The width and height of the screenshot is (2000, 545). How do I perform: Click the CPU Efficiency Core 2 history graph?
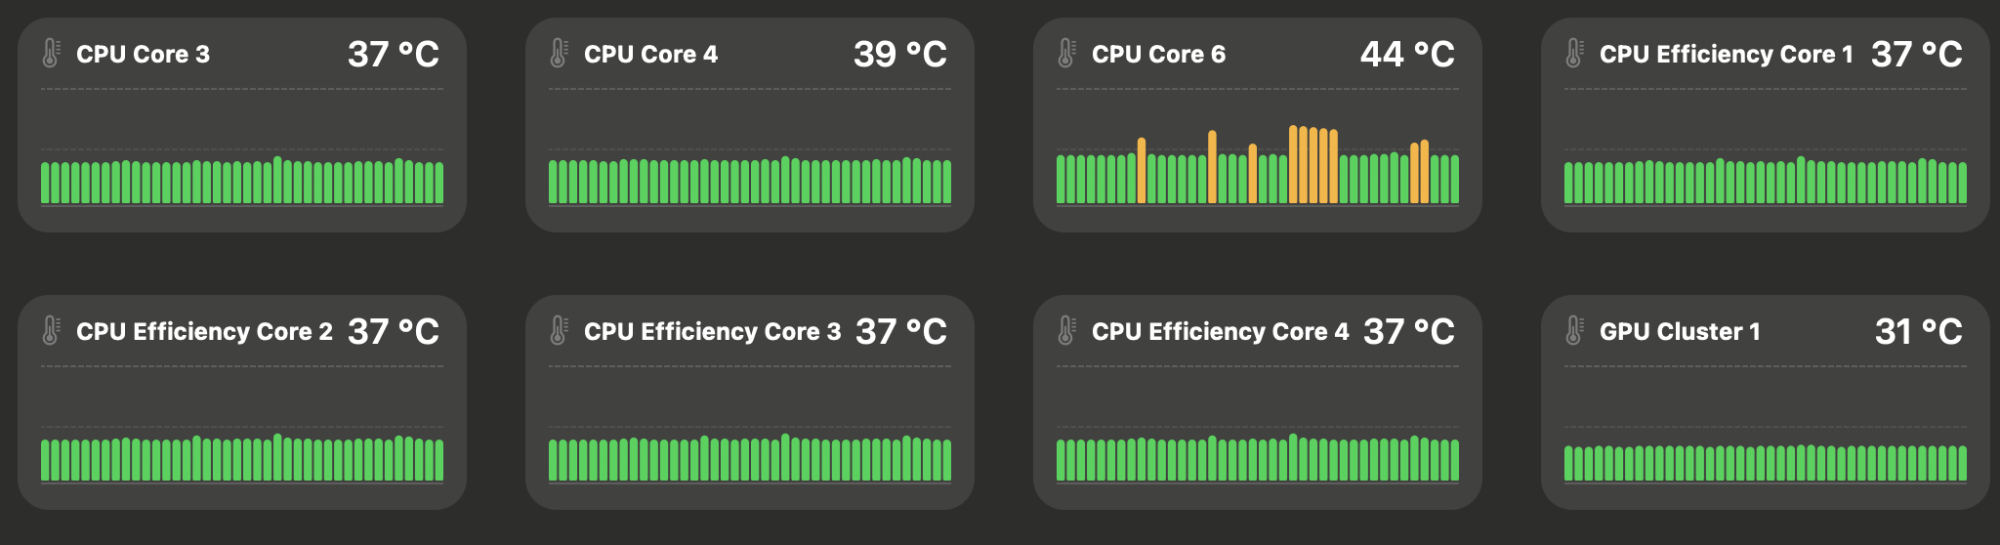(x=242, y=458)
